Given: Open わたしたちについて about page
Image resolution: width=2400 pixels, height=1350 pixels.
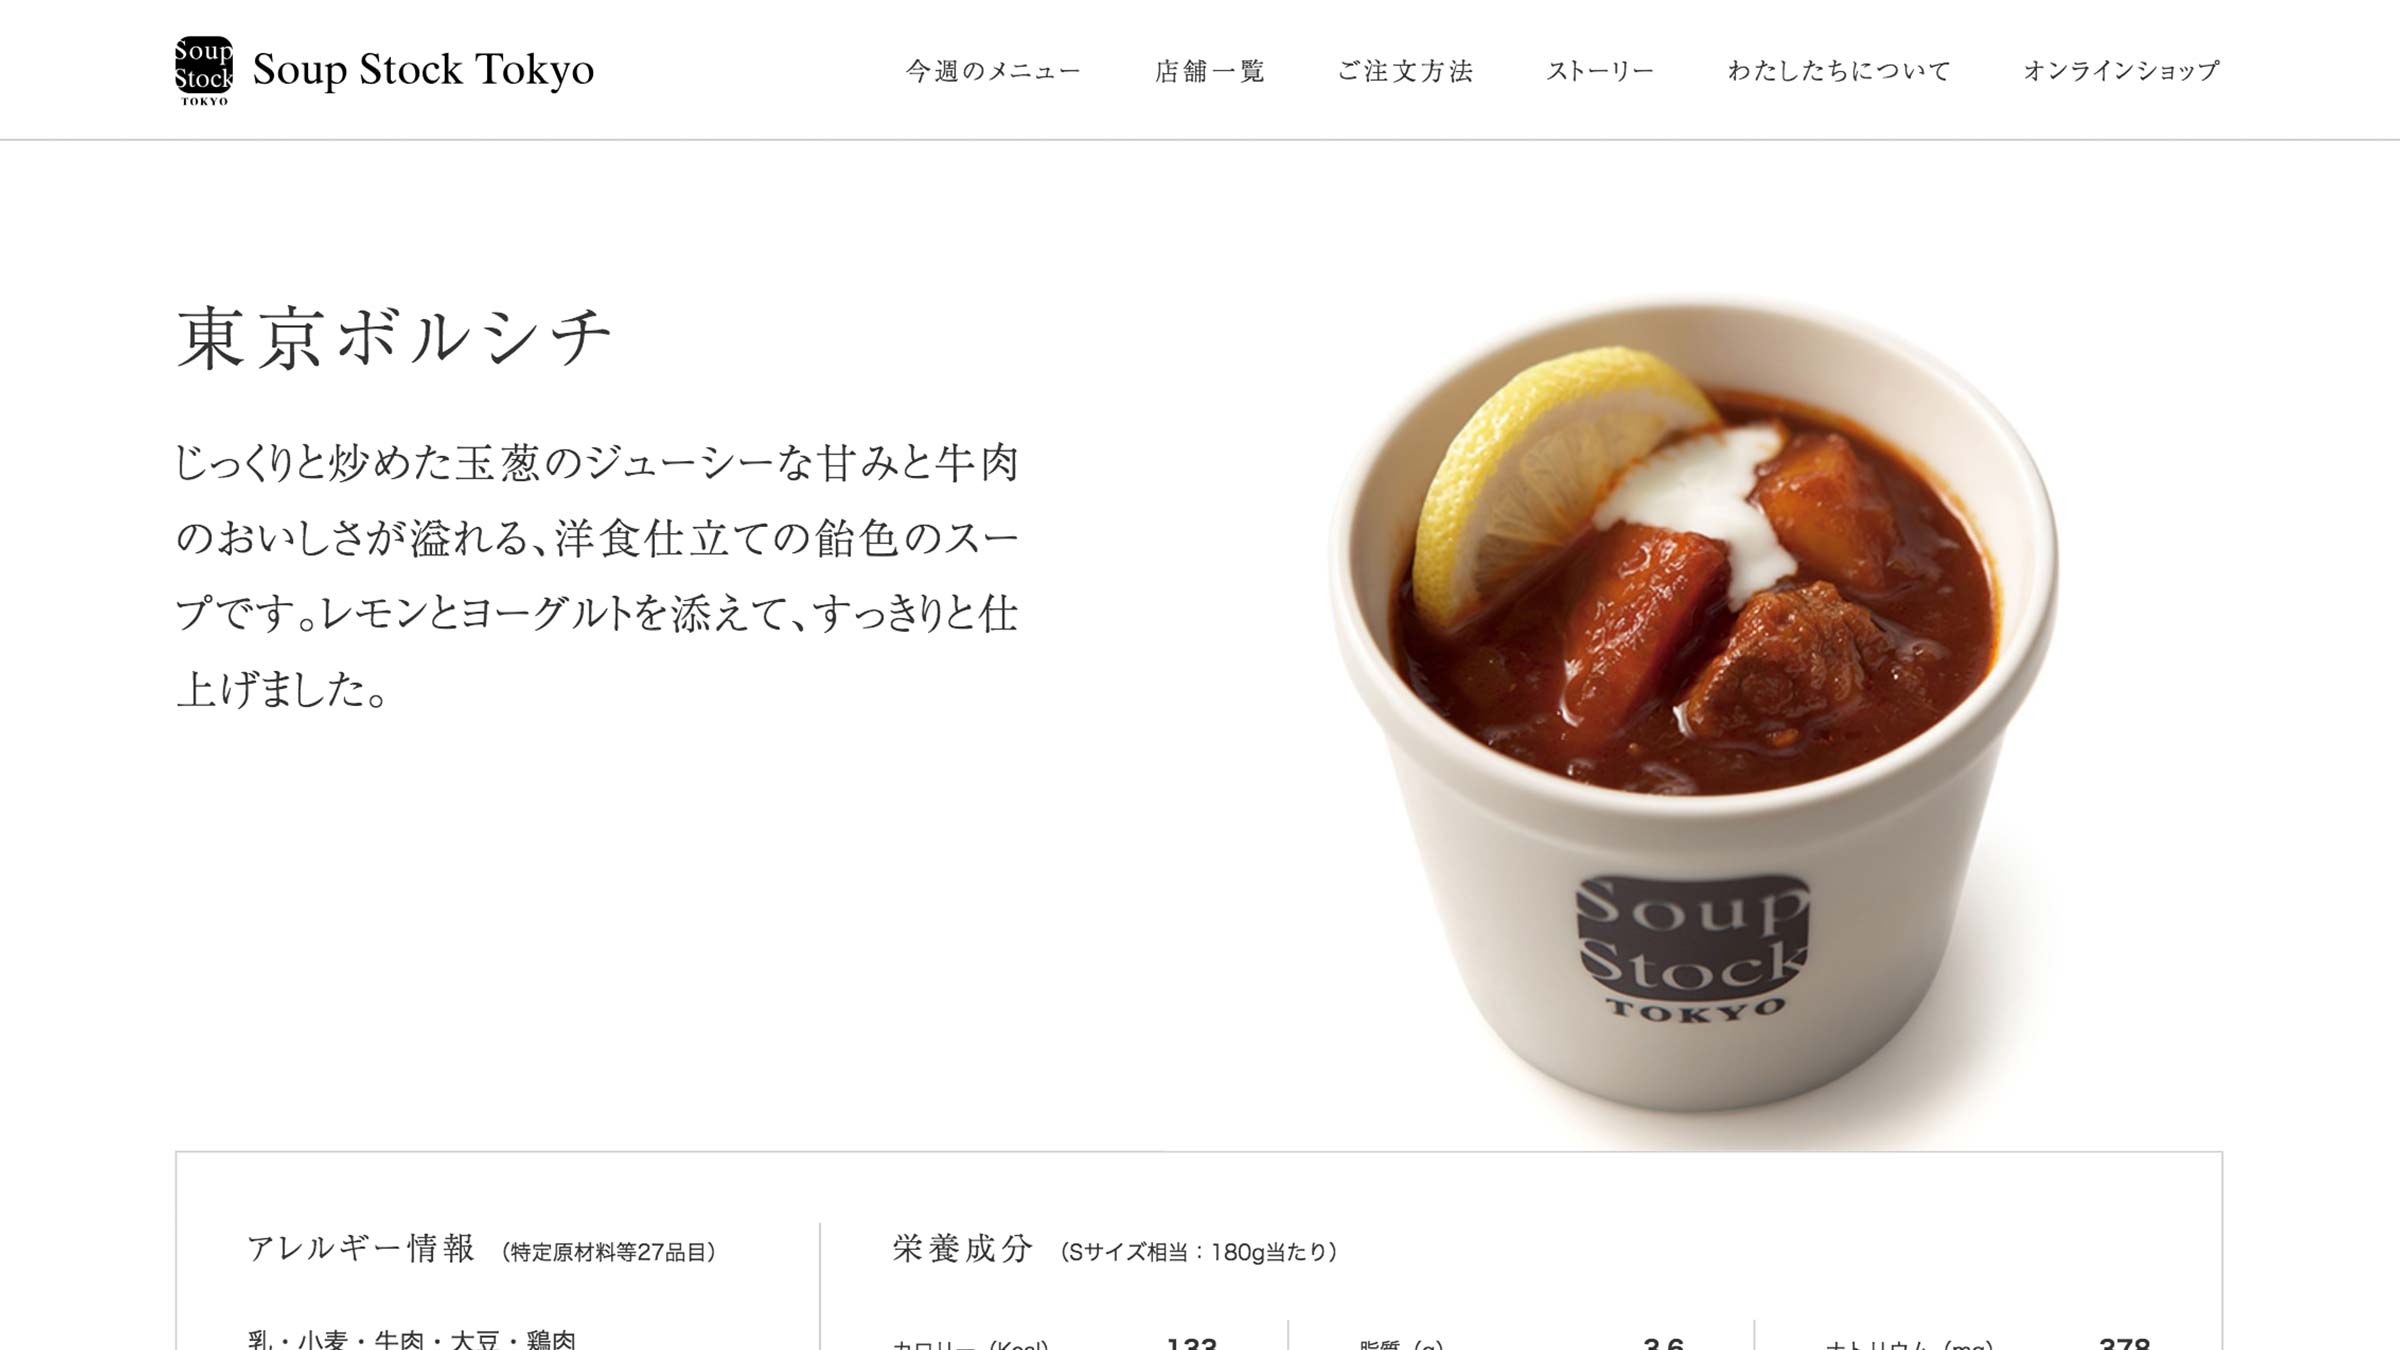Looking at the screenshot, I should click(1839, 71).
